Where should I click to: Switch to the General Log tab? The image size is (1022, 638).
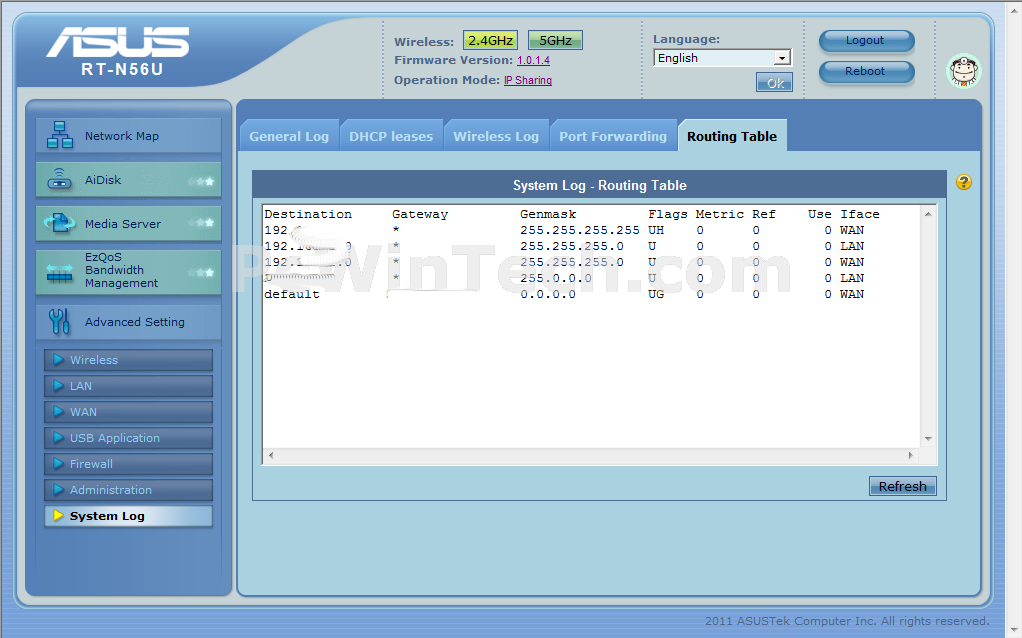pyautogui.click(x=289, y=136)
